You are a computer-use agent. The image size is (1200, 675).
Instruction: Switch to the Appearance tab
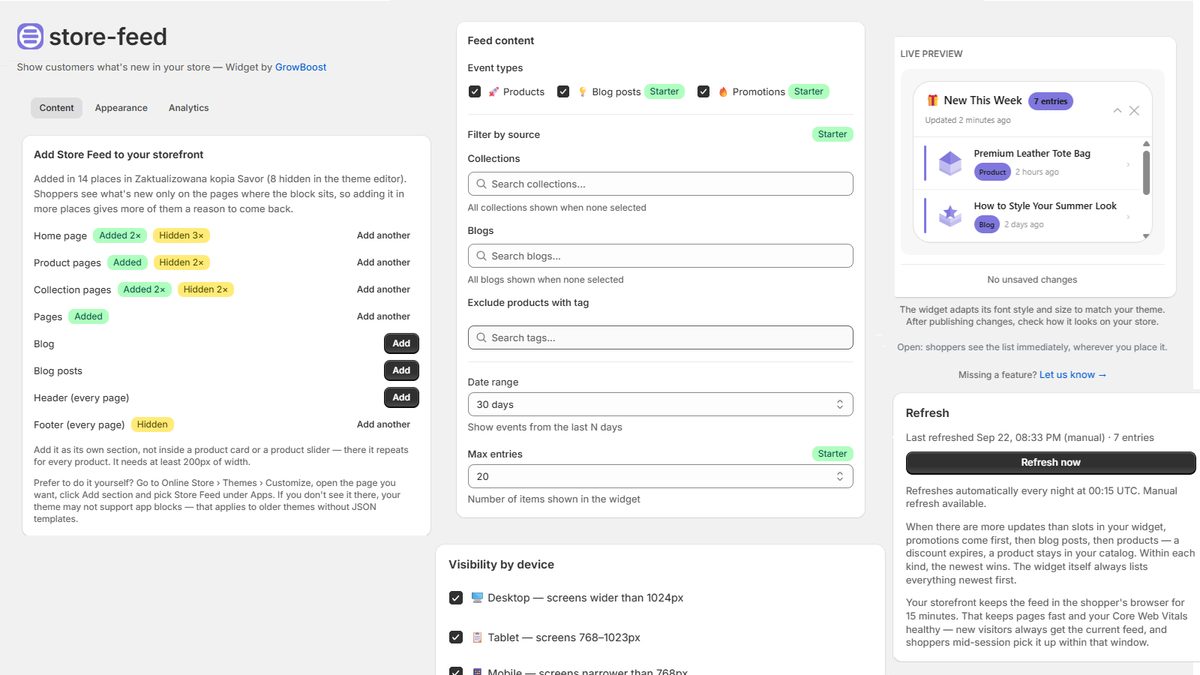click(121, 108)
